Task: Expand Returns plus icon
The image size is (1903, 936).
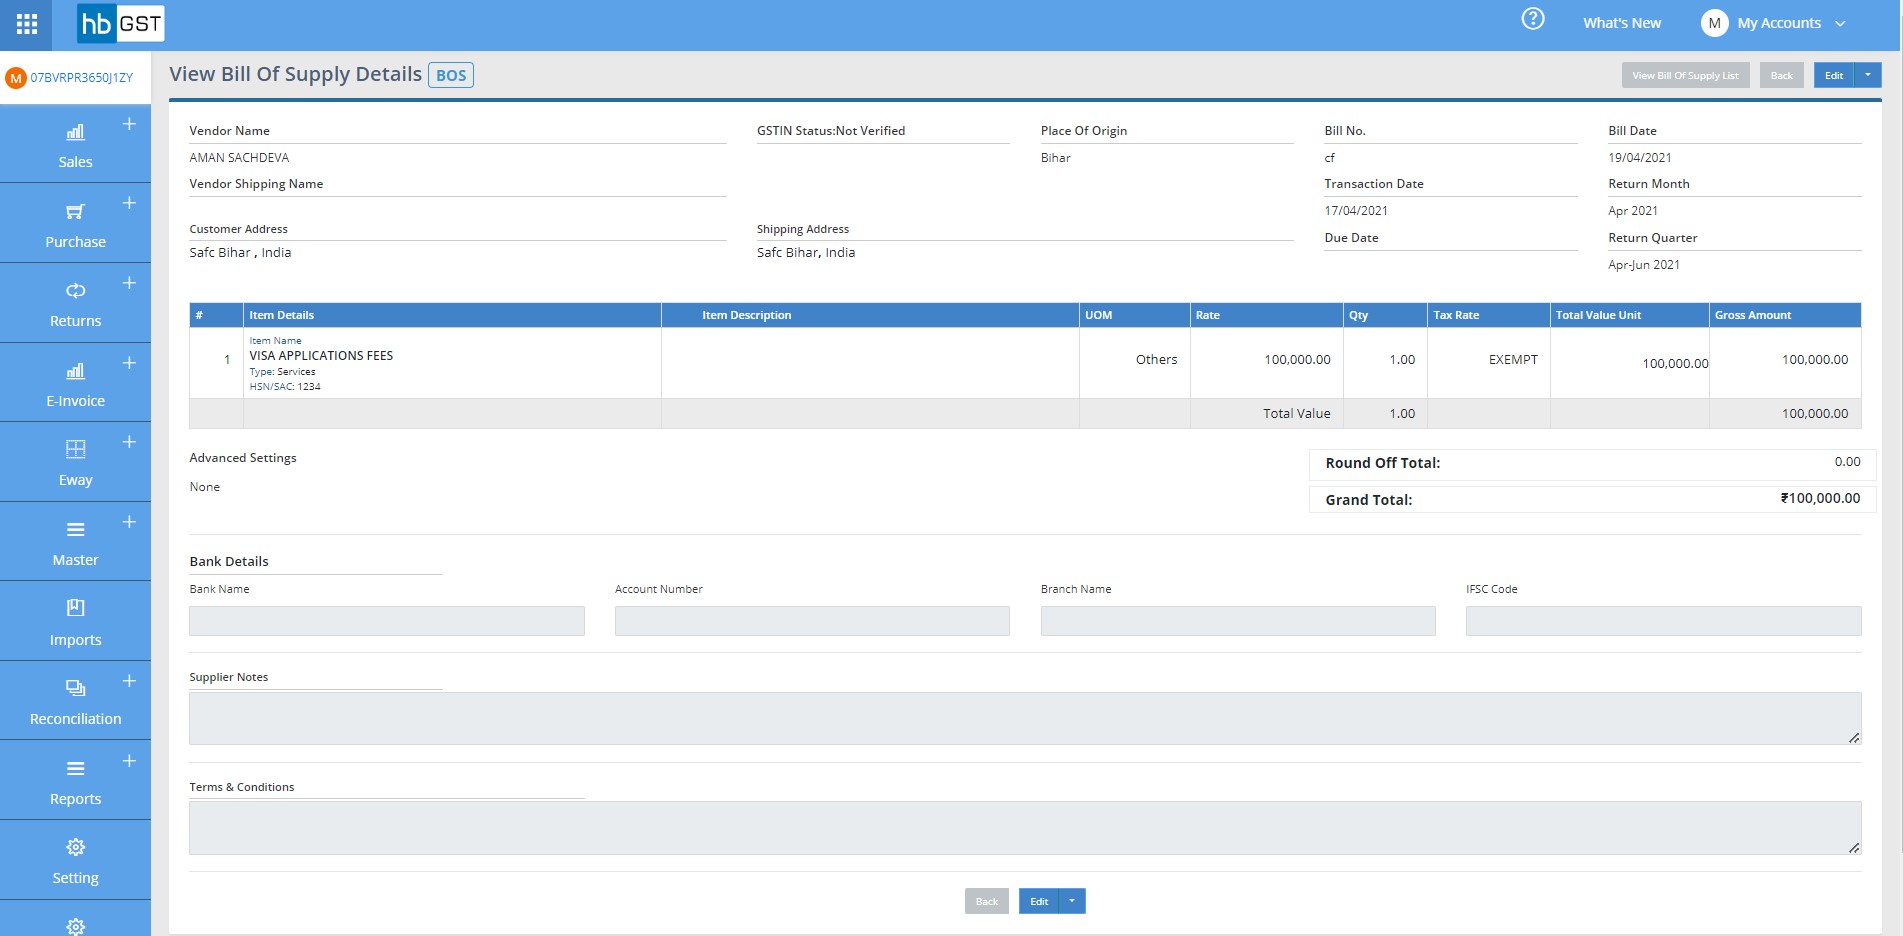Action: point(129,283)
